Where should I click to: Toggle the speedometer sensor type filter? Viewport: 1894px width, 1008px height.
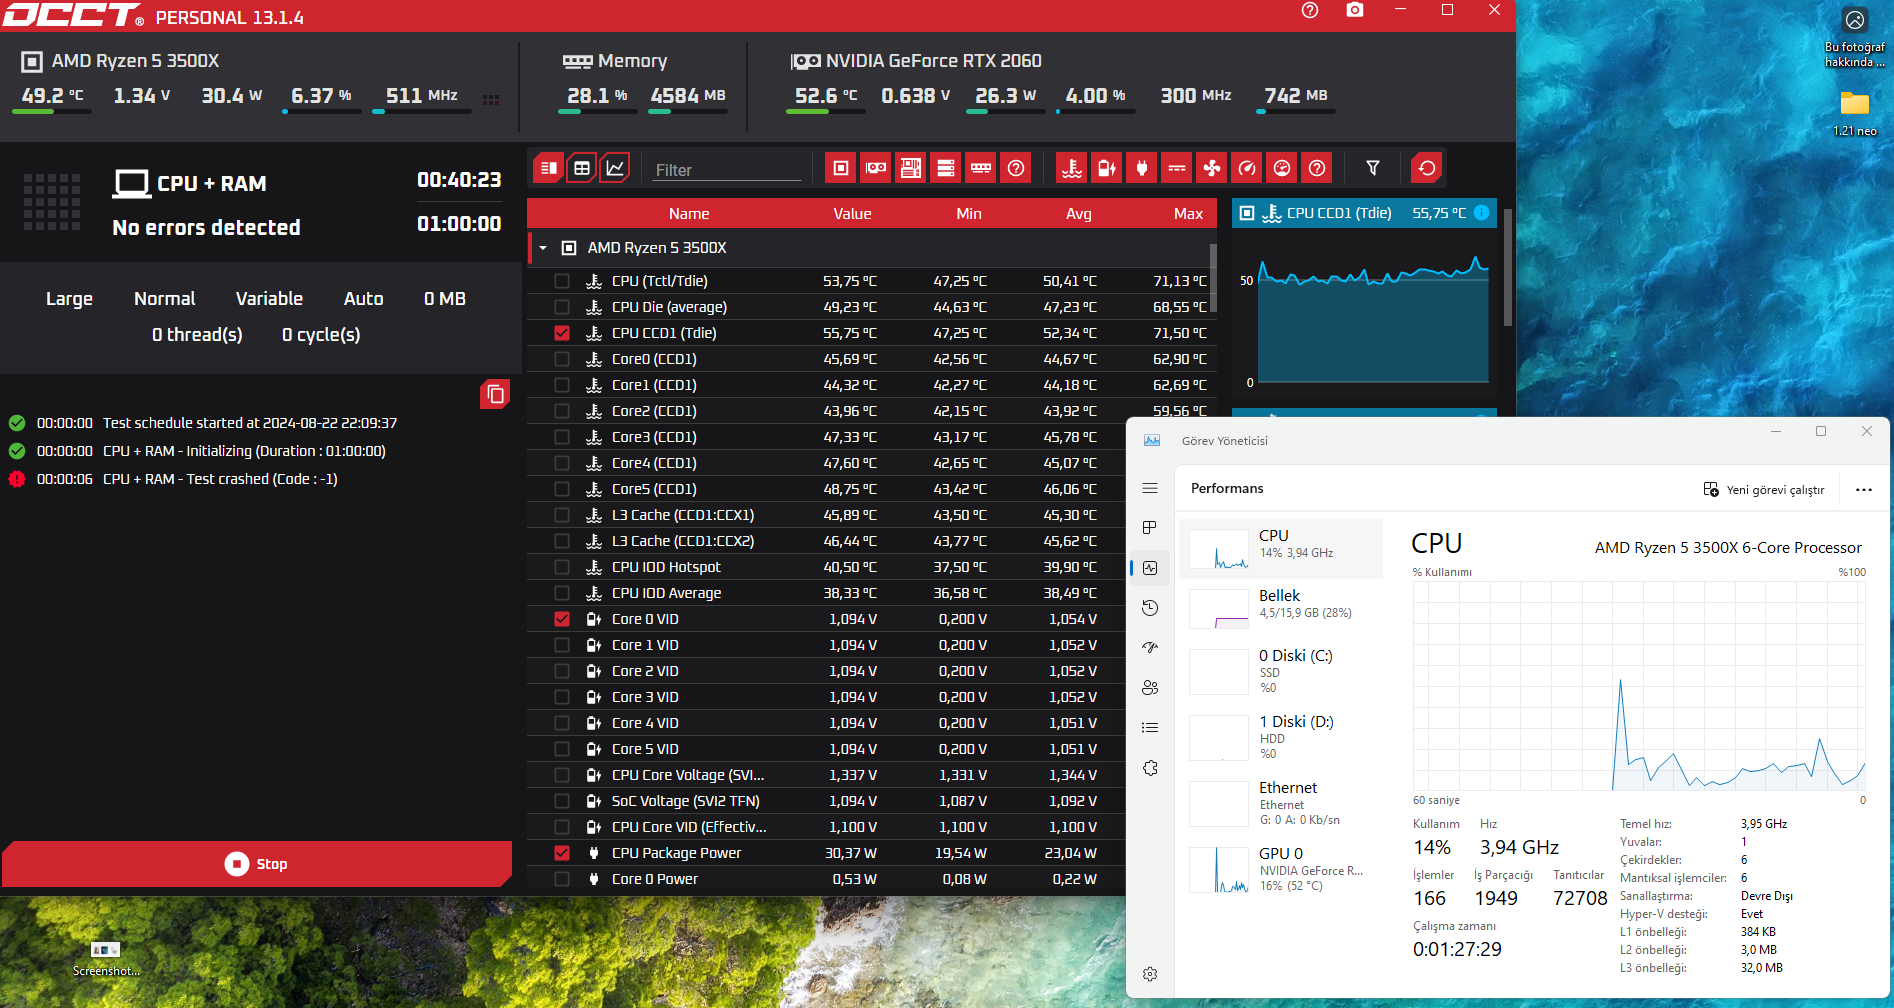pyautogui.click(x=1247, y=168)
